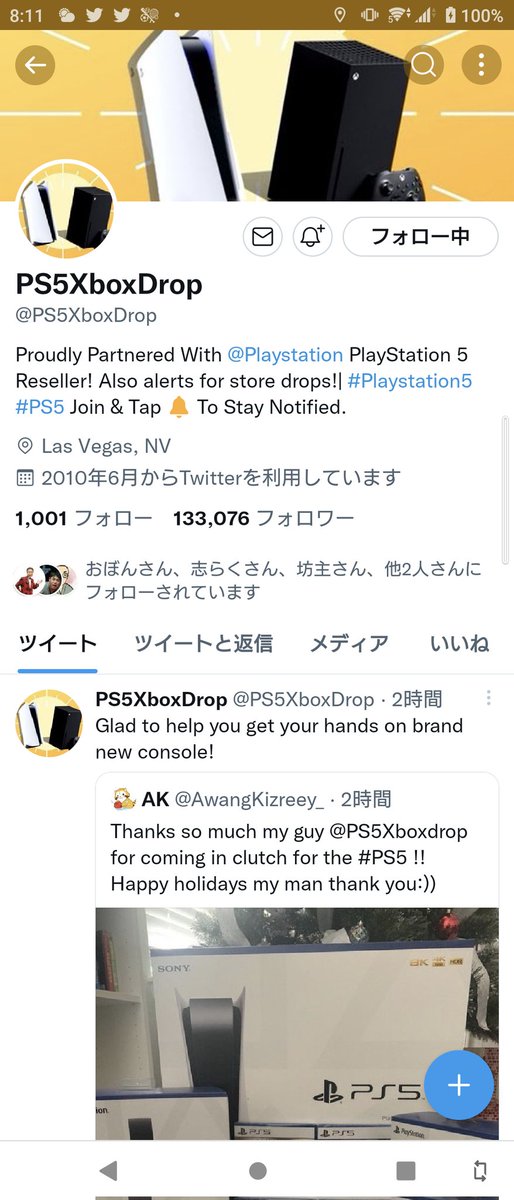
Task: View the 133,076 フォロワー list
Action: [x=263, y=519]
